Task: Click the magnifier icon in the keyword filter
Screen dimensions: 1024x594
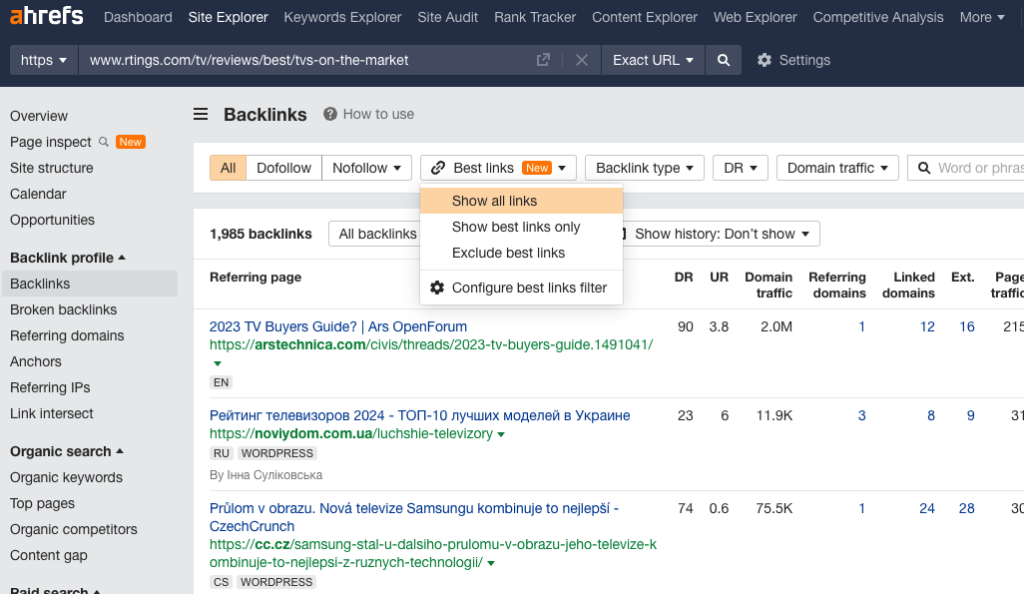Action: [x=923, y=168]
